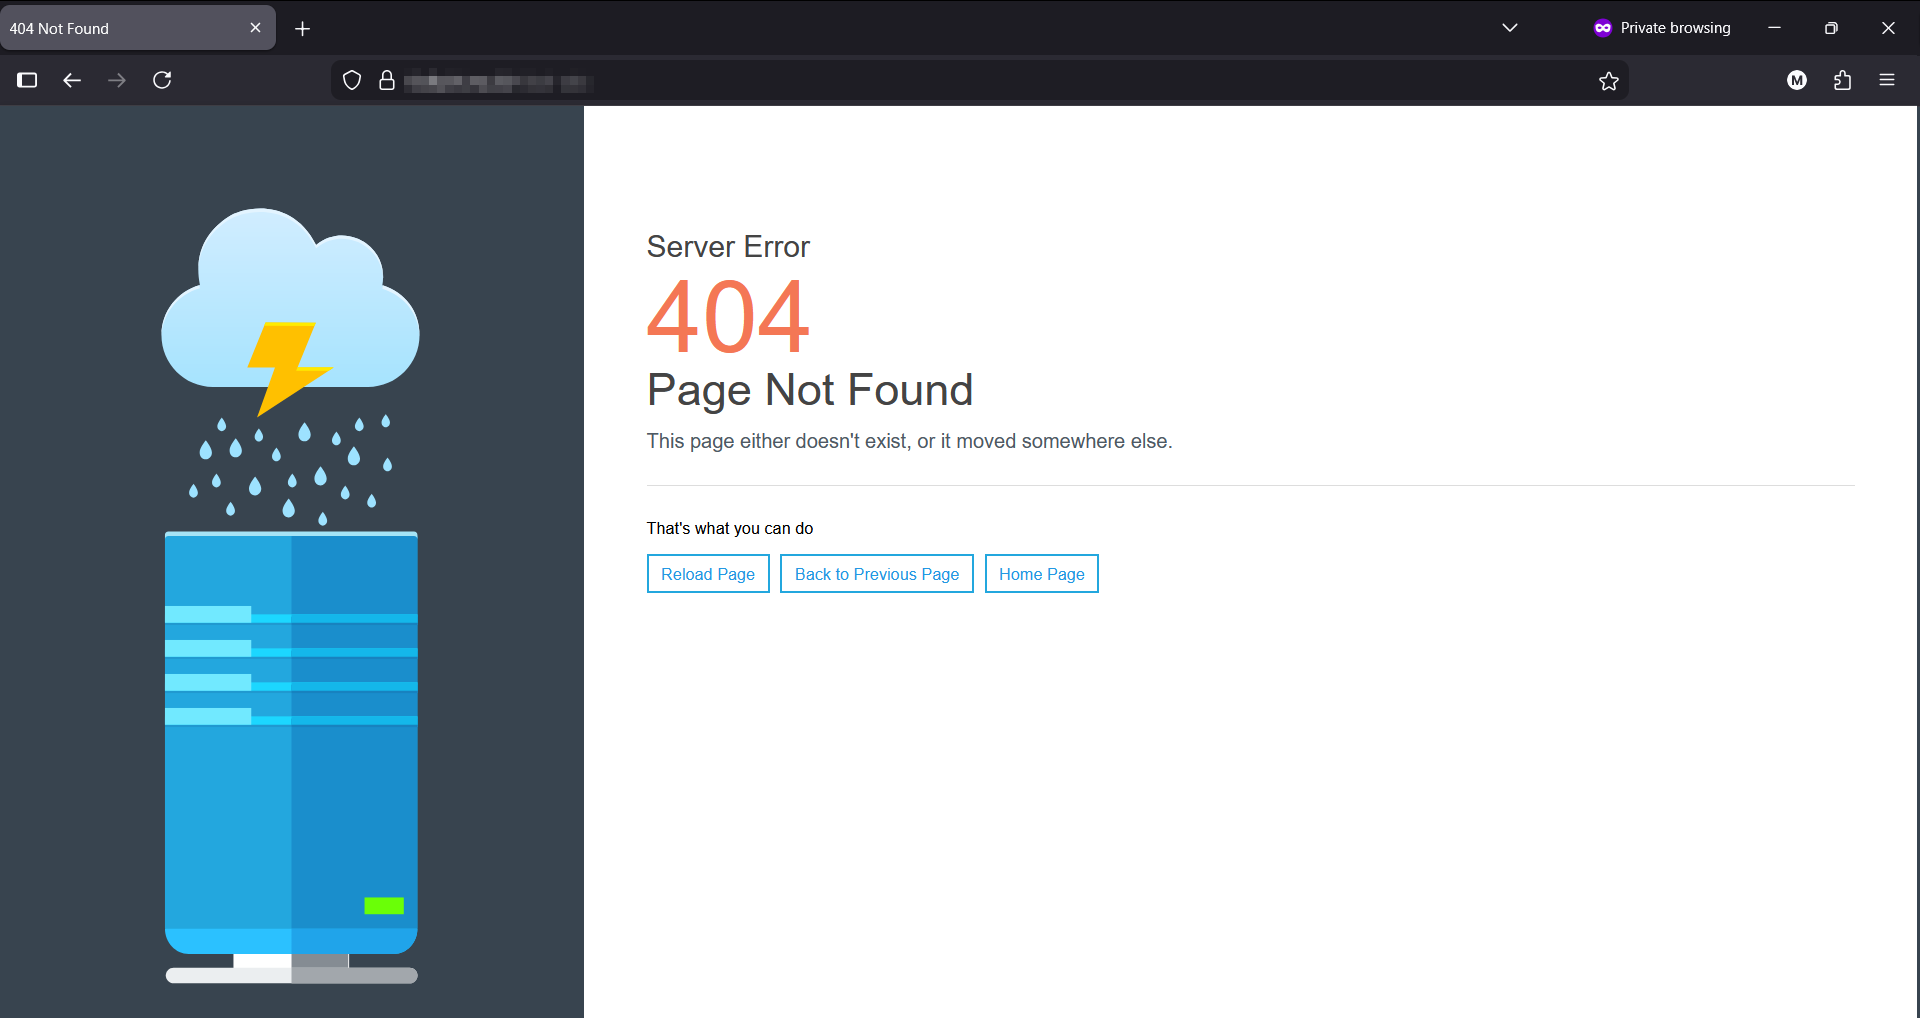Viewport: 1920px width, 1018px height.
Task: Select the 404 Not Found tab
Action: click(x=120, y=28)
